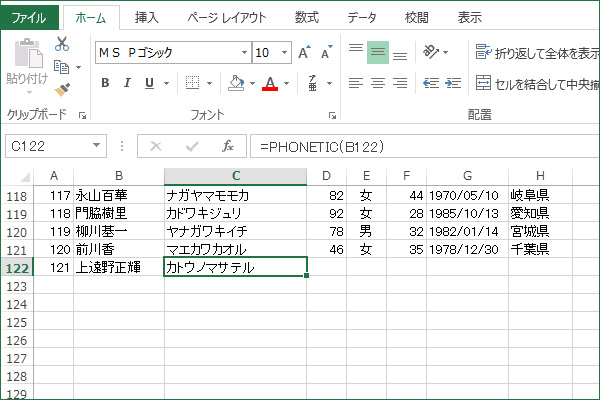Viewport: 600px width, 400px height.
Task: Open the paste options dropdown arrow
Action: point(29,92)
